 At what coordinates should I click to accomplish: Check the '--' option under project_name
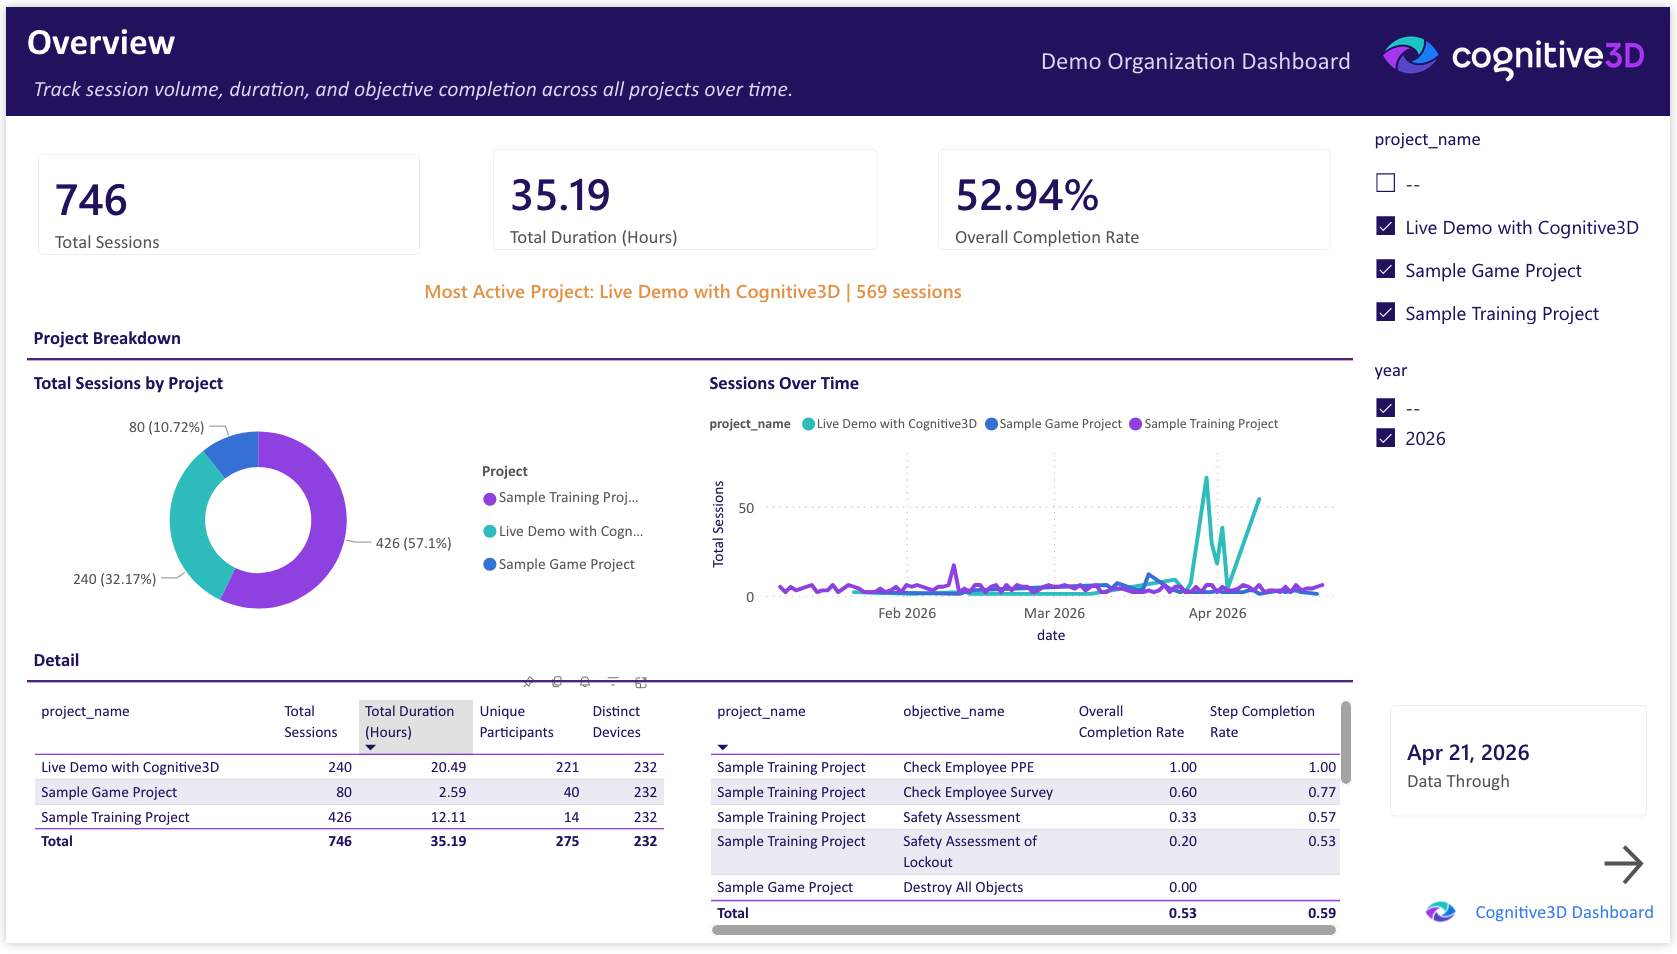[x=1385, y=182]
